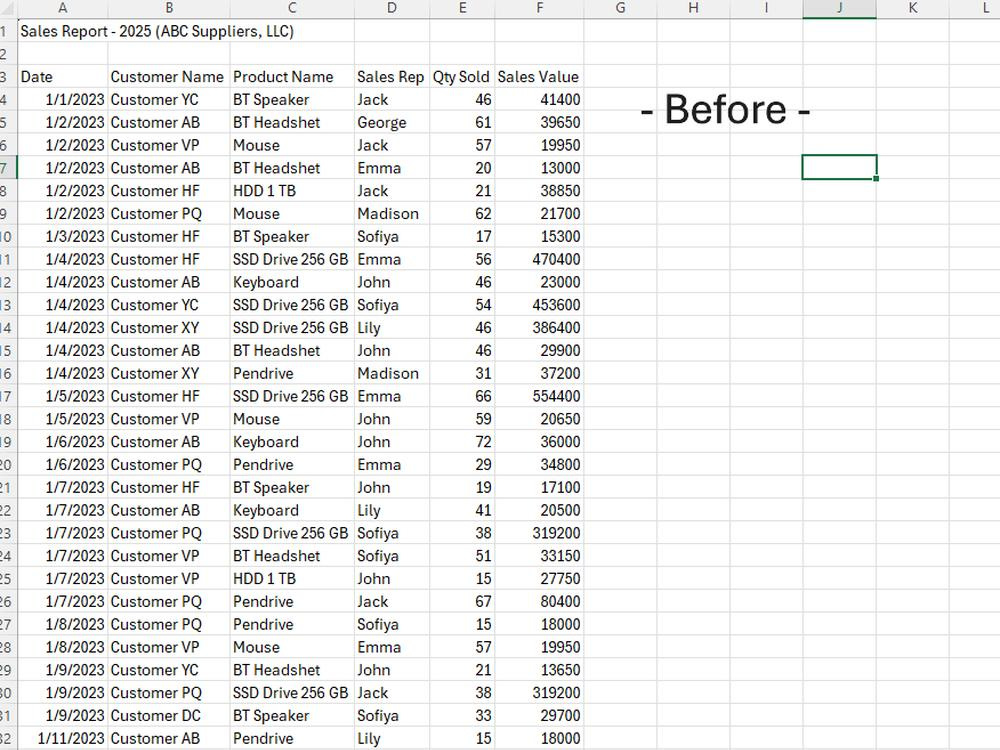Click sales value 34800
Viewport: 1000px width, 750px height.
point(540,465)
